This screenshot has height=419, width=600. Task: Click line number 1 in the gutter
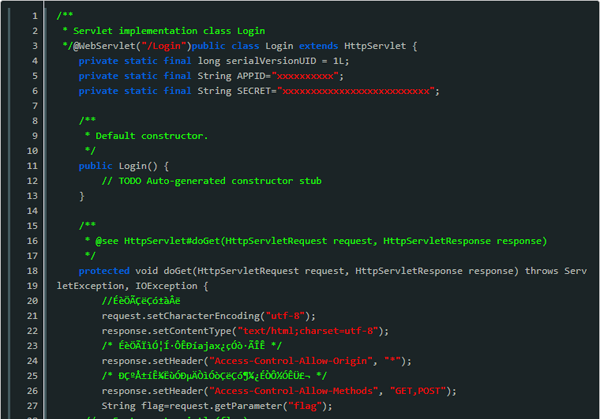click(35, 16)
